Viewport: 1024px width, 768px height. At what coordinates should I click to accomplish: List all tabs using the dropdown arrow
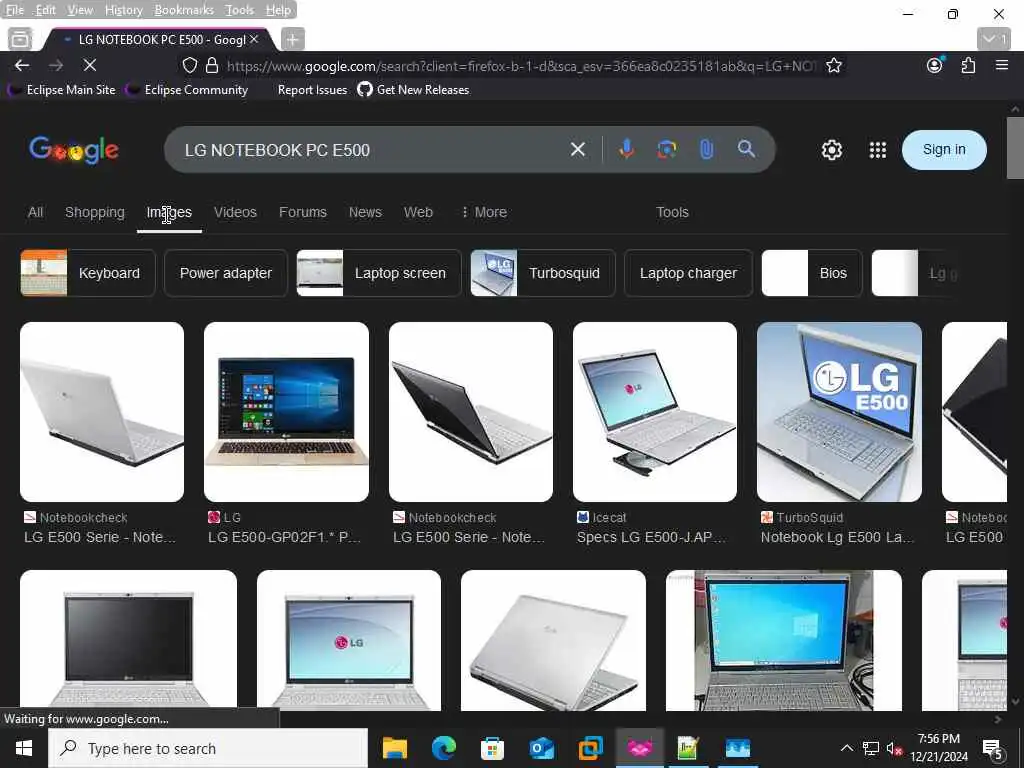(x=994, y=39)
